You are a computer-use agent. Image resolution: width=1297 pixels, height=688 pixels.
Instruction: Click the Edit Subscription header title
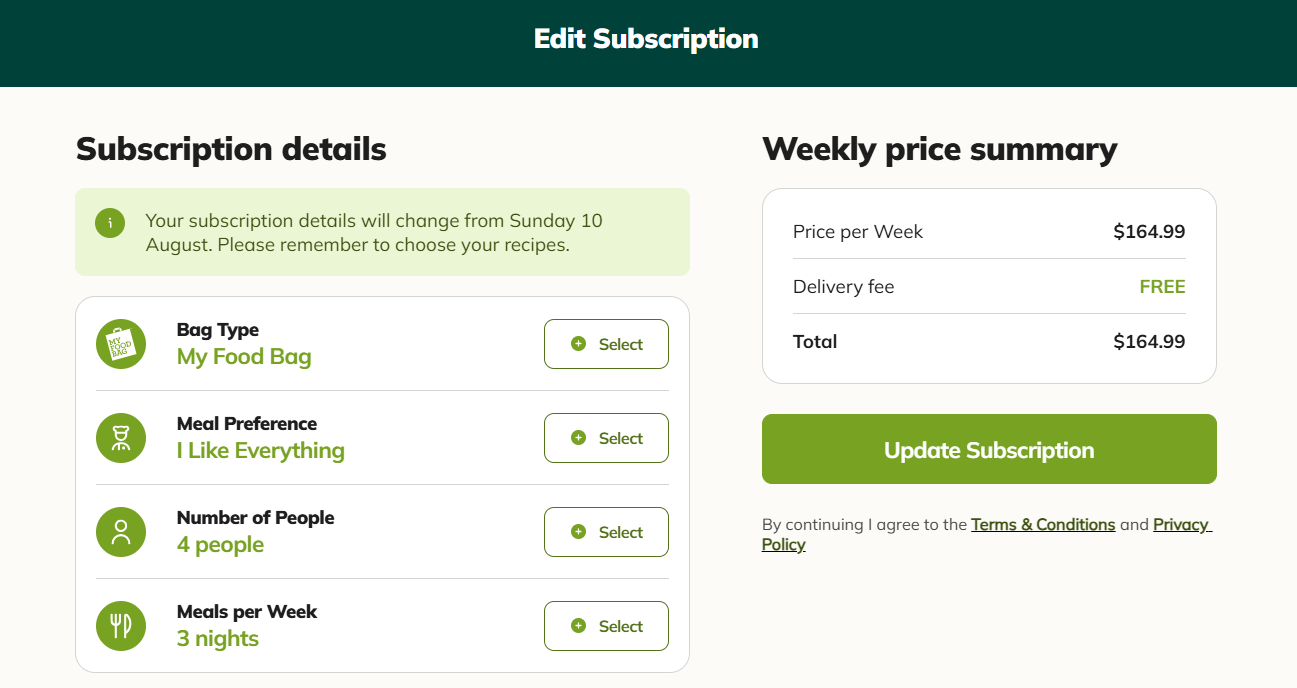coord(646,39)
